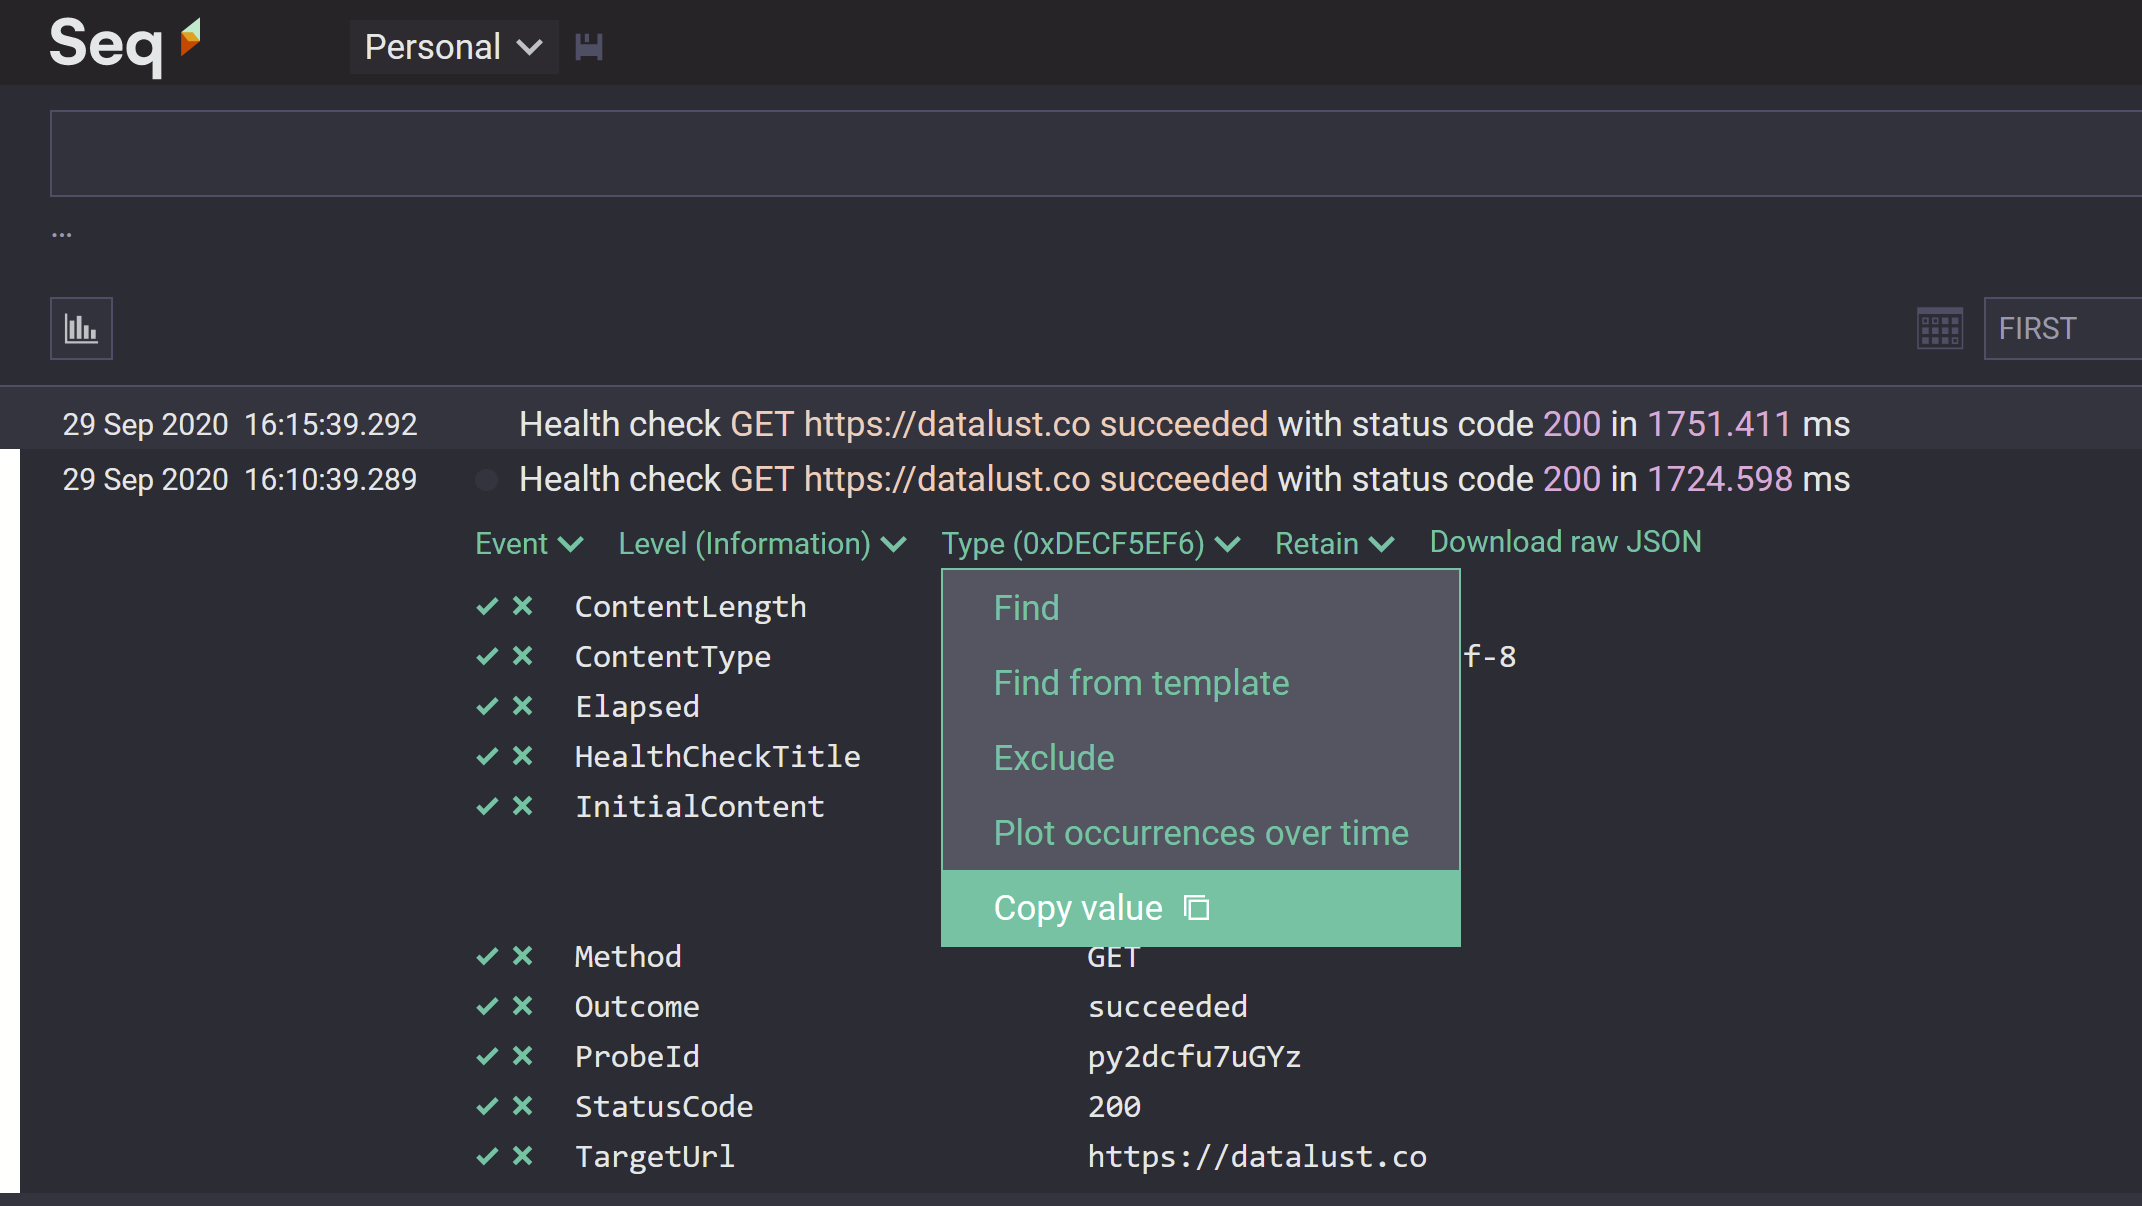Screen dimensions: 2142x1206
Task: Open the Personal workspace dropdown
Action: (x=453, y=46)
